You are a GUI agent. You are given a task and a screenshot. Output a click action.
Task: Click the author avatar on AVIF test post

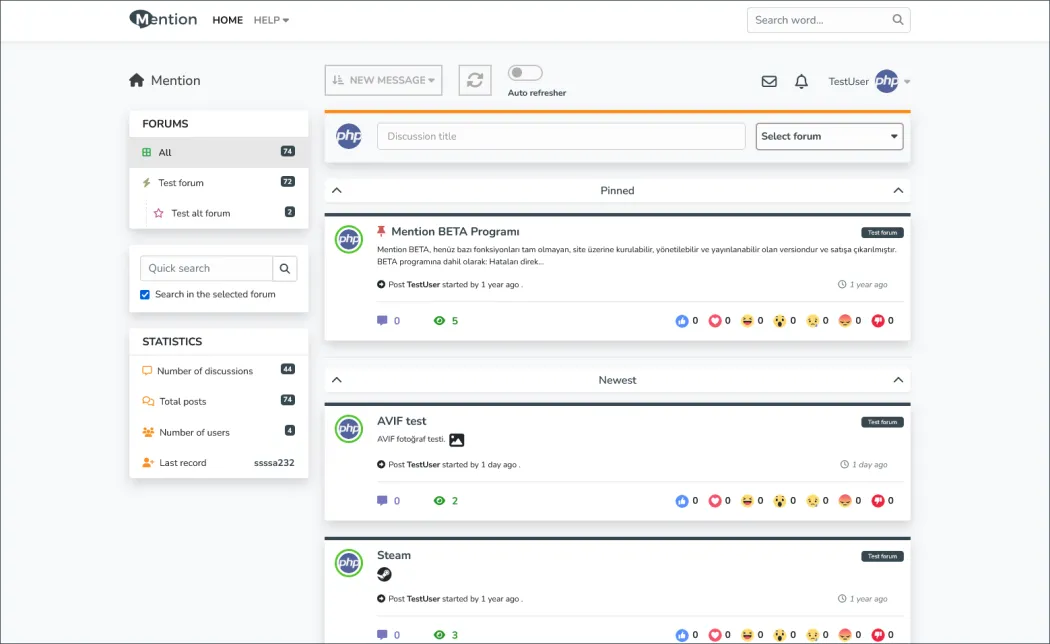[349, 428]
